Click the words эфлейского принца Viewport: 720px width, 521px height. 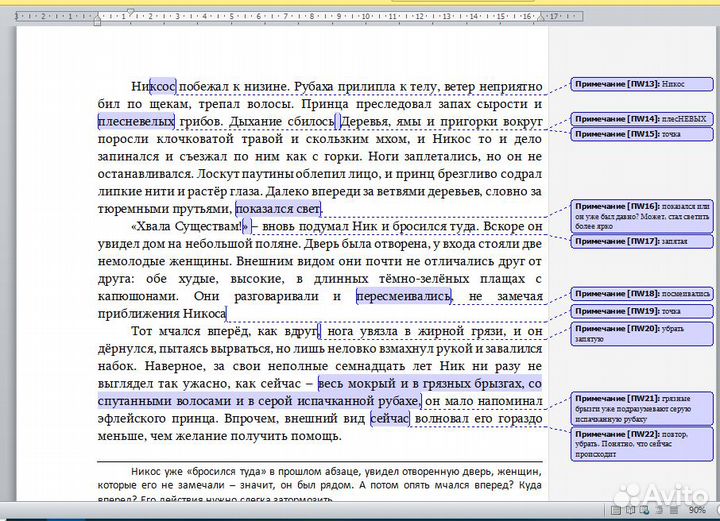(158, 419)
